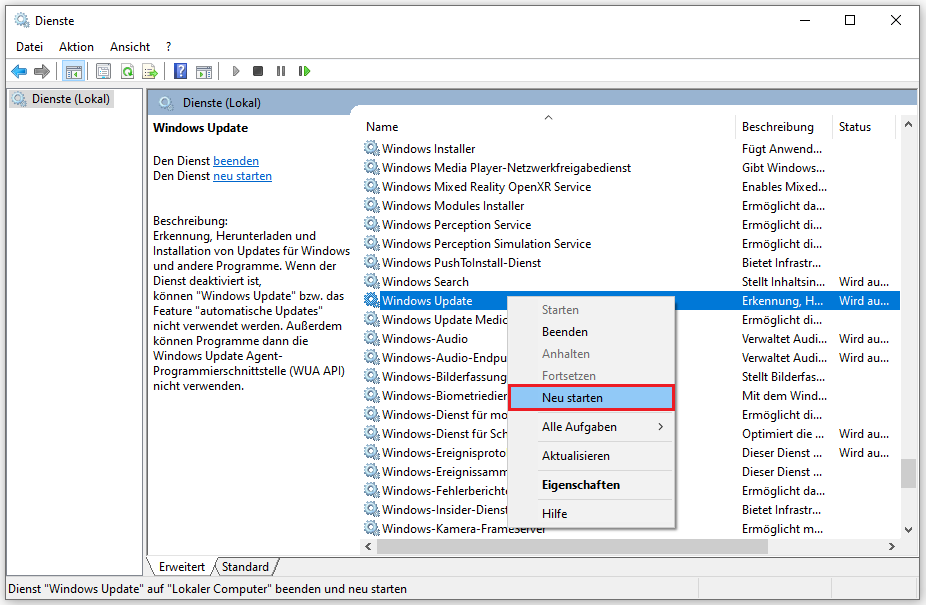Click 'Mit dem Wind...' description cell
926x605 pixels.
pos(784,396)
